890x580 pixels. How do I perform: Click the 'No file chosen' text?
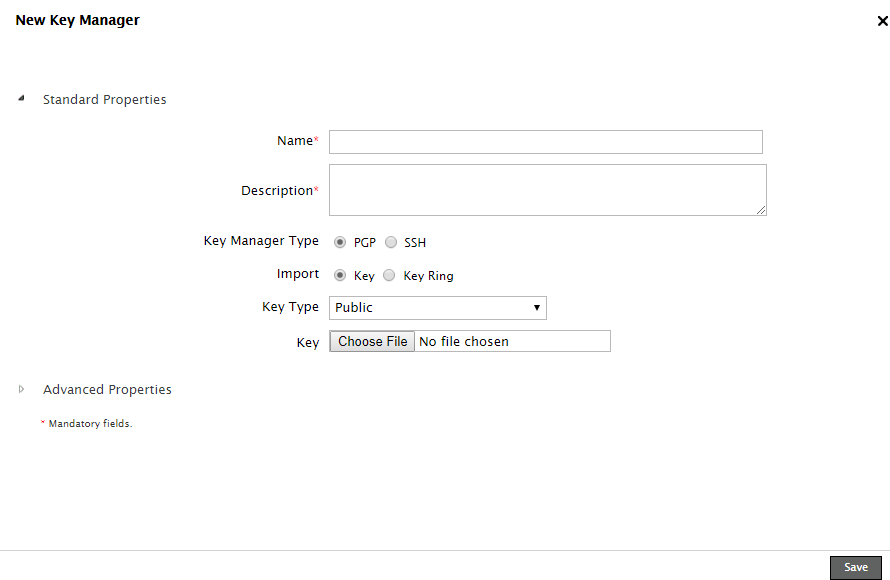click(464, 342)
